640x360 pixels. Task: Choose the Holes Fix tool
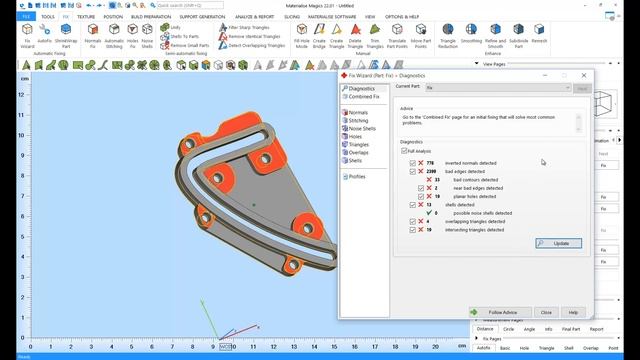tap(132, 36)
